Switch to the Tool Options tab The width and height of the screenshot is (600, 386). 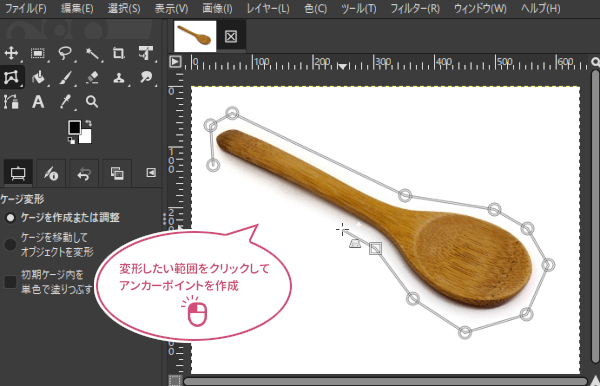[x=18, y=173]
